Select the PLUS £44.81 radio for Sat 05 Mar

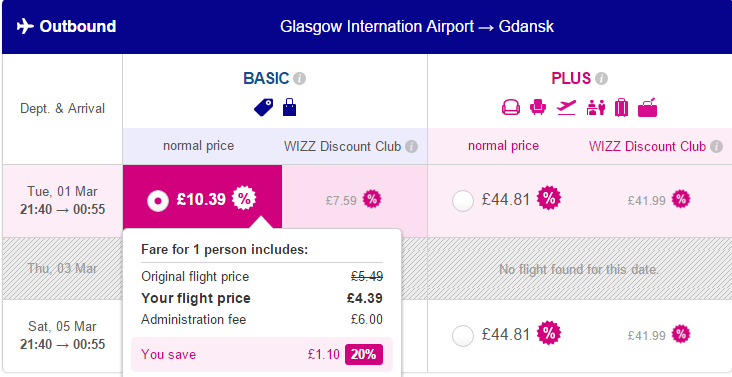tap(463, 335)
